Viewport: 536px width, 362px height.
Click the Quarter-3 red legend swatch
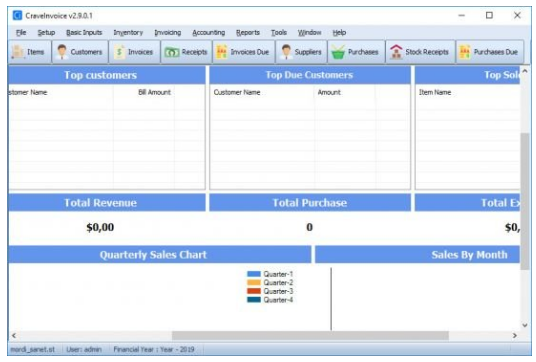254,291
